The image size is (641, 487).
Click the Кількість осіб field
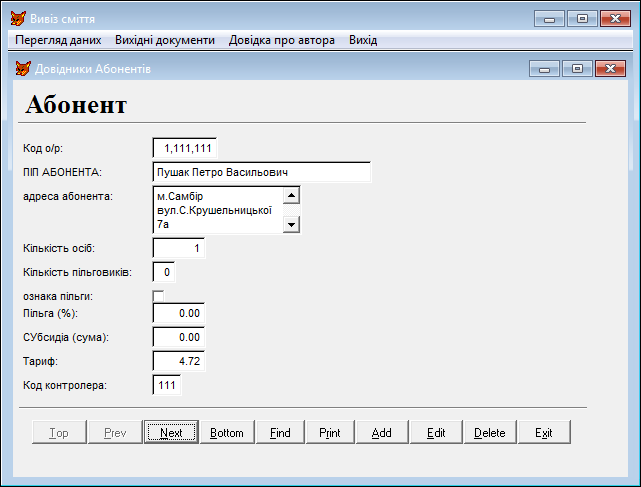179,248
